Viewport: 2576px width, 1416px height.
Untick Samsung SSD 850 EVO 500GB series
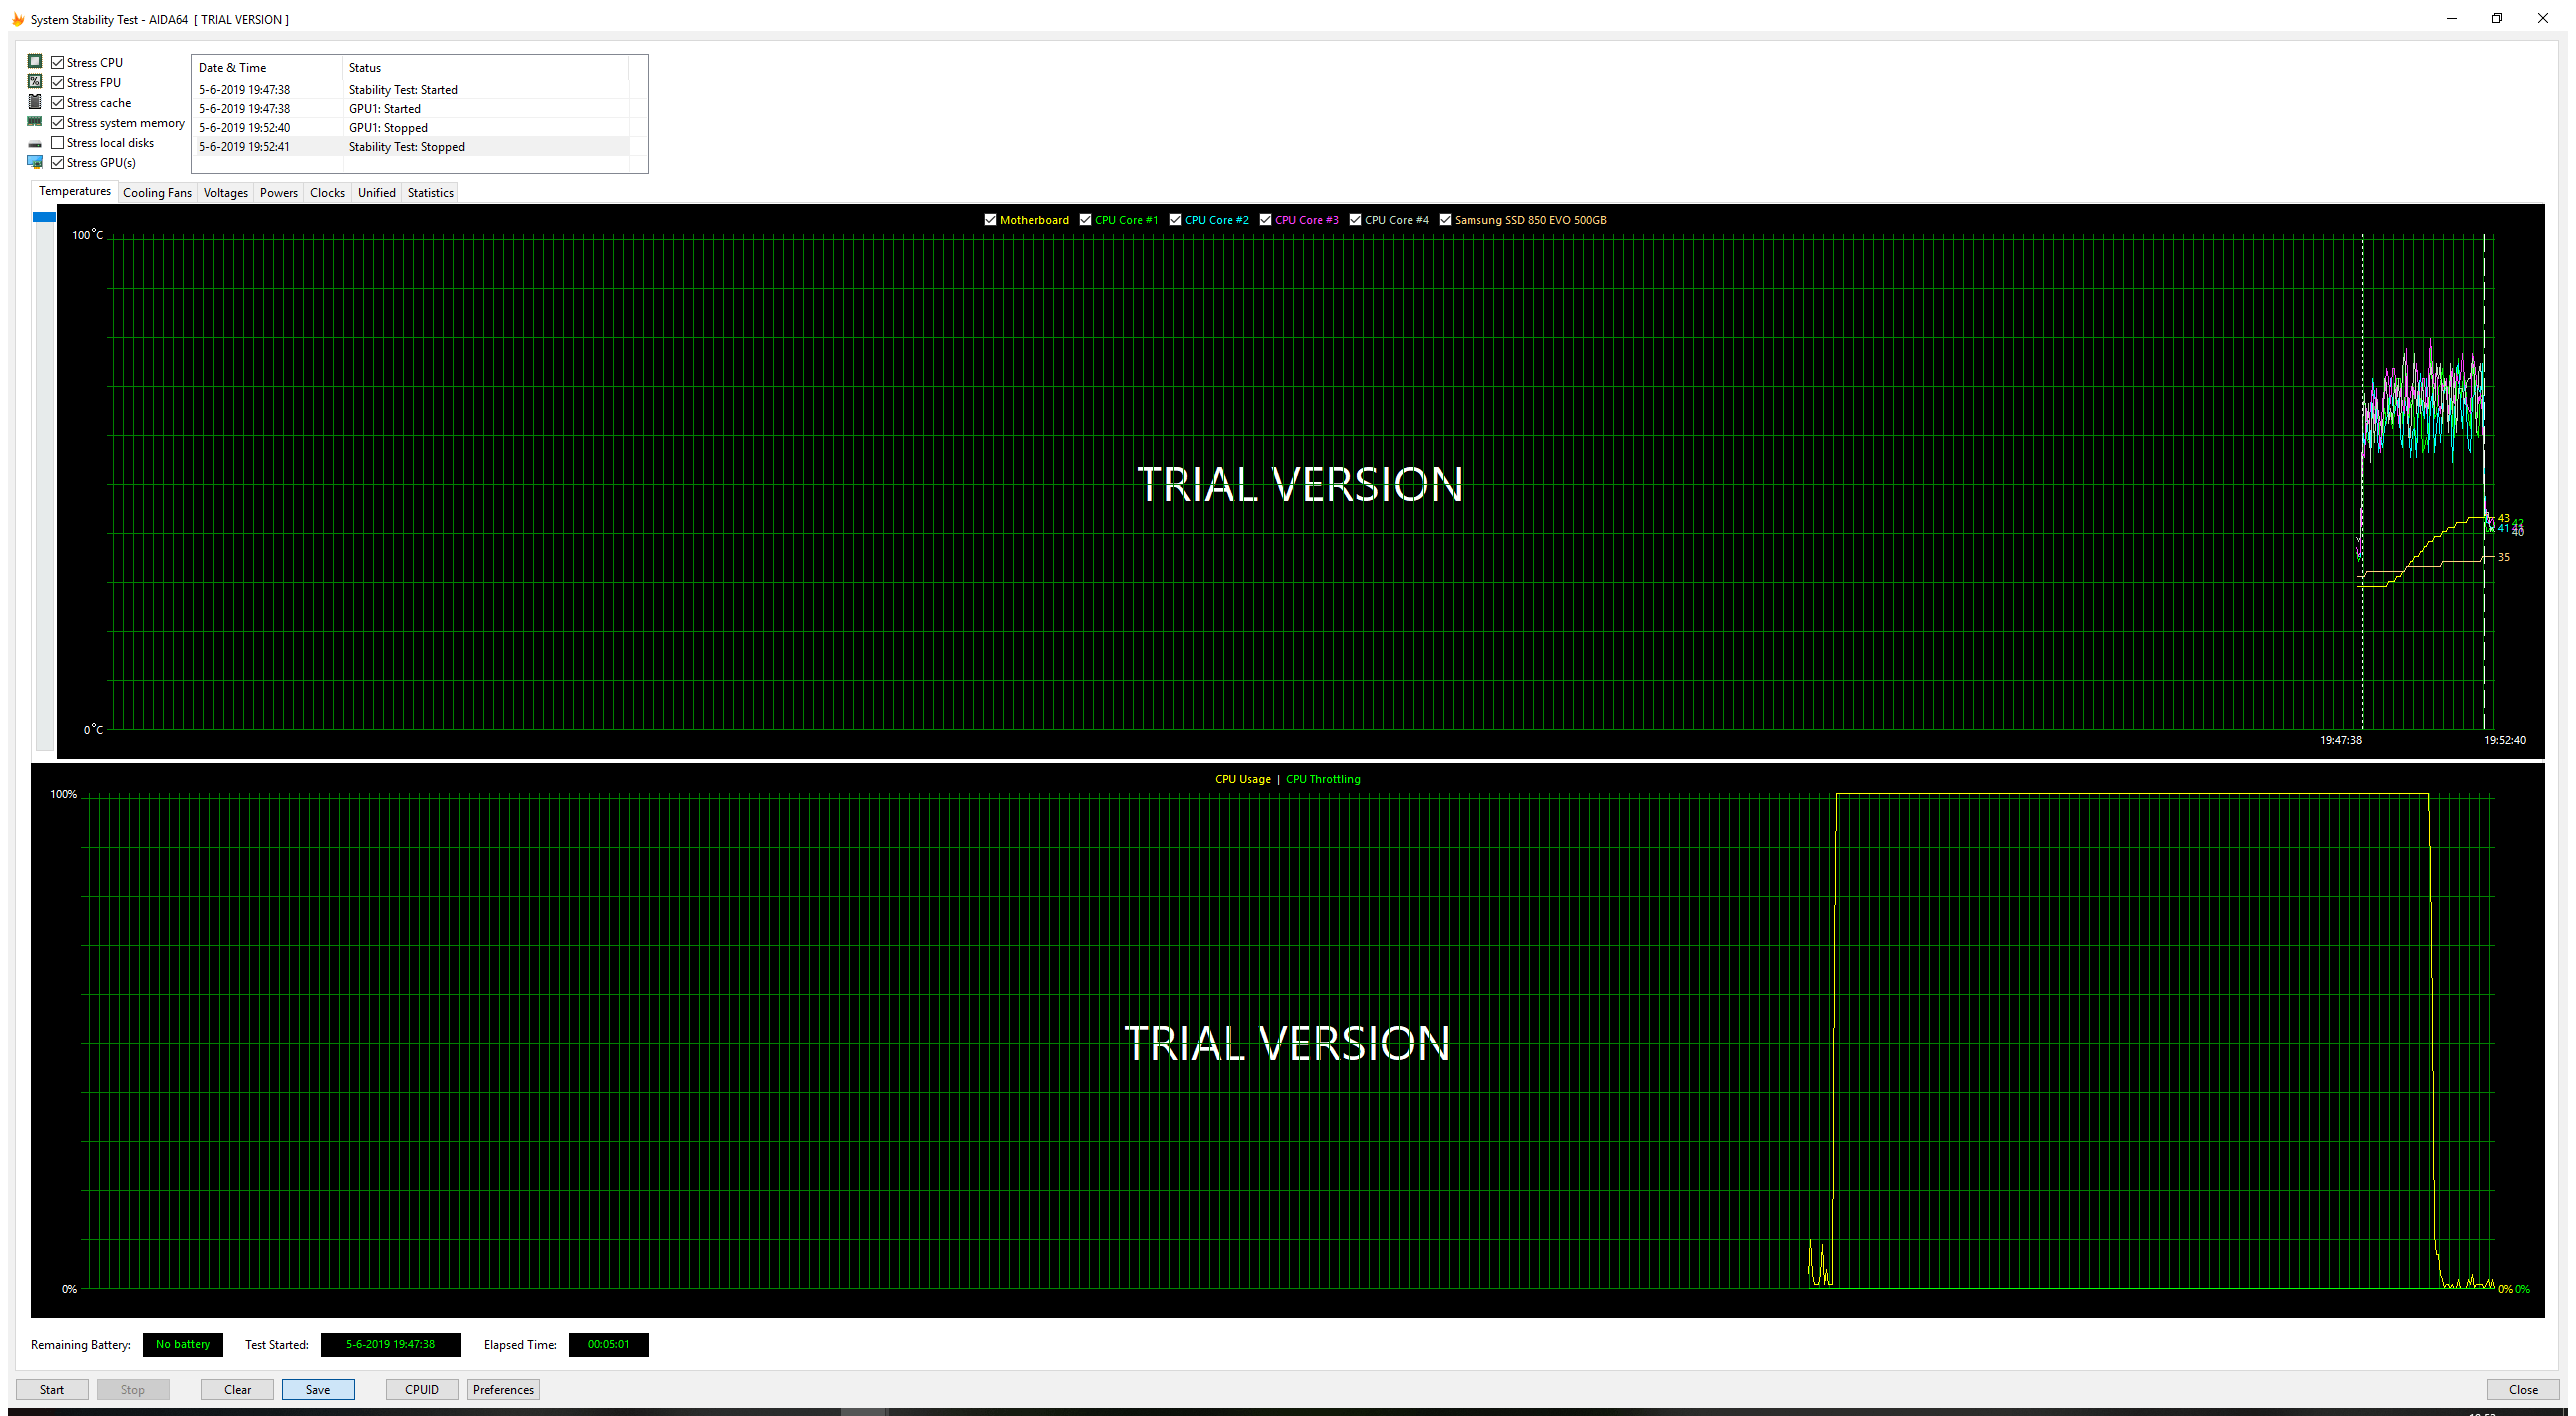tap(1445, 220)
